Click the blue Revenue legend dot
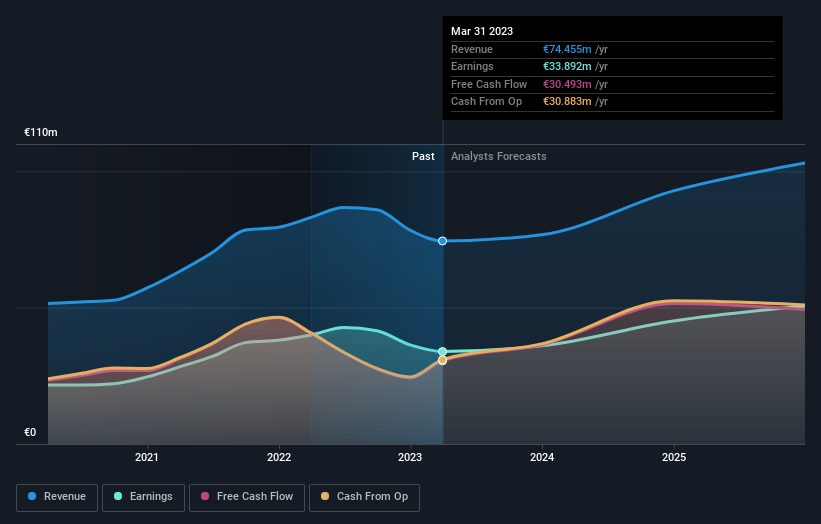 point(32,496)
